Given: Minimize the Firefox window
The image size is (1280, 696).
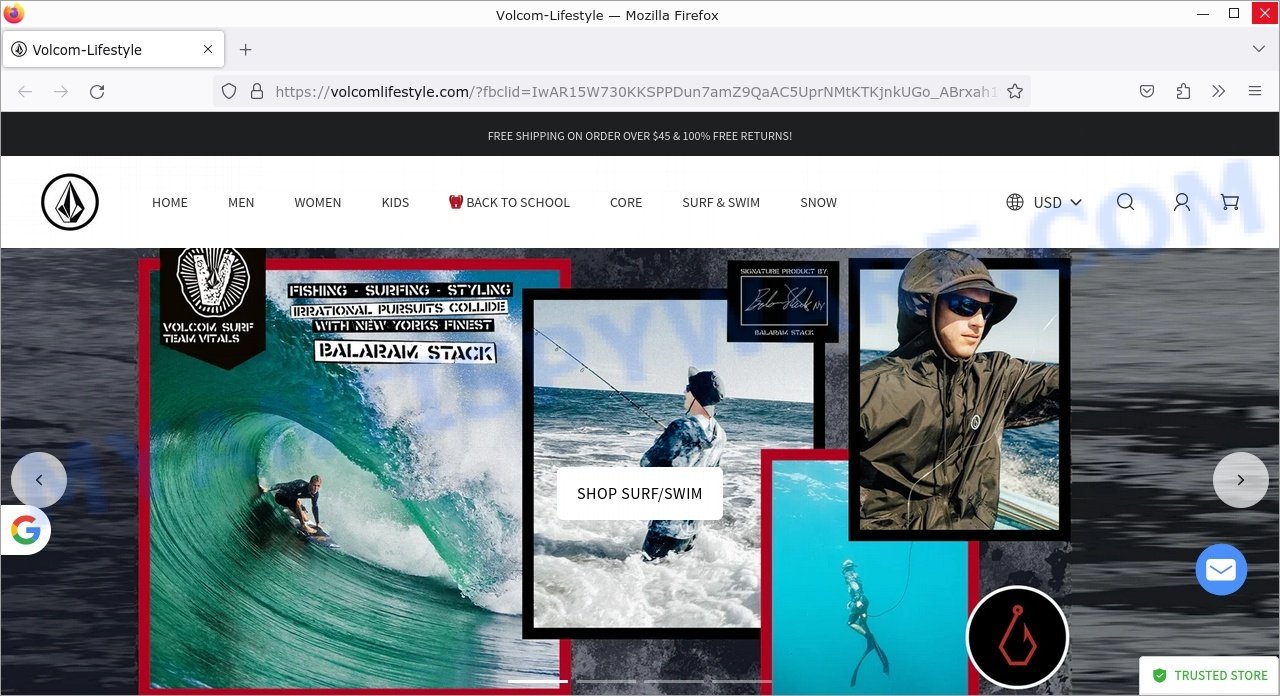Looking at the screenshot, I should tap(1204, 14).
